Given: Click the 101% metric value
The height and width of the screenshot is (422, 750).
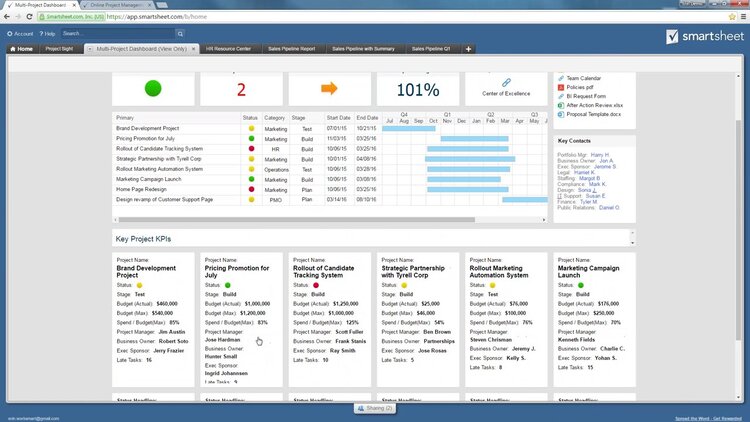Looking at the screenshot, I should pos(418,90).
